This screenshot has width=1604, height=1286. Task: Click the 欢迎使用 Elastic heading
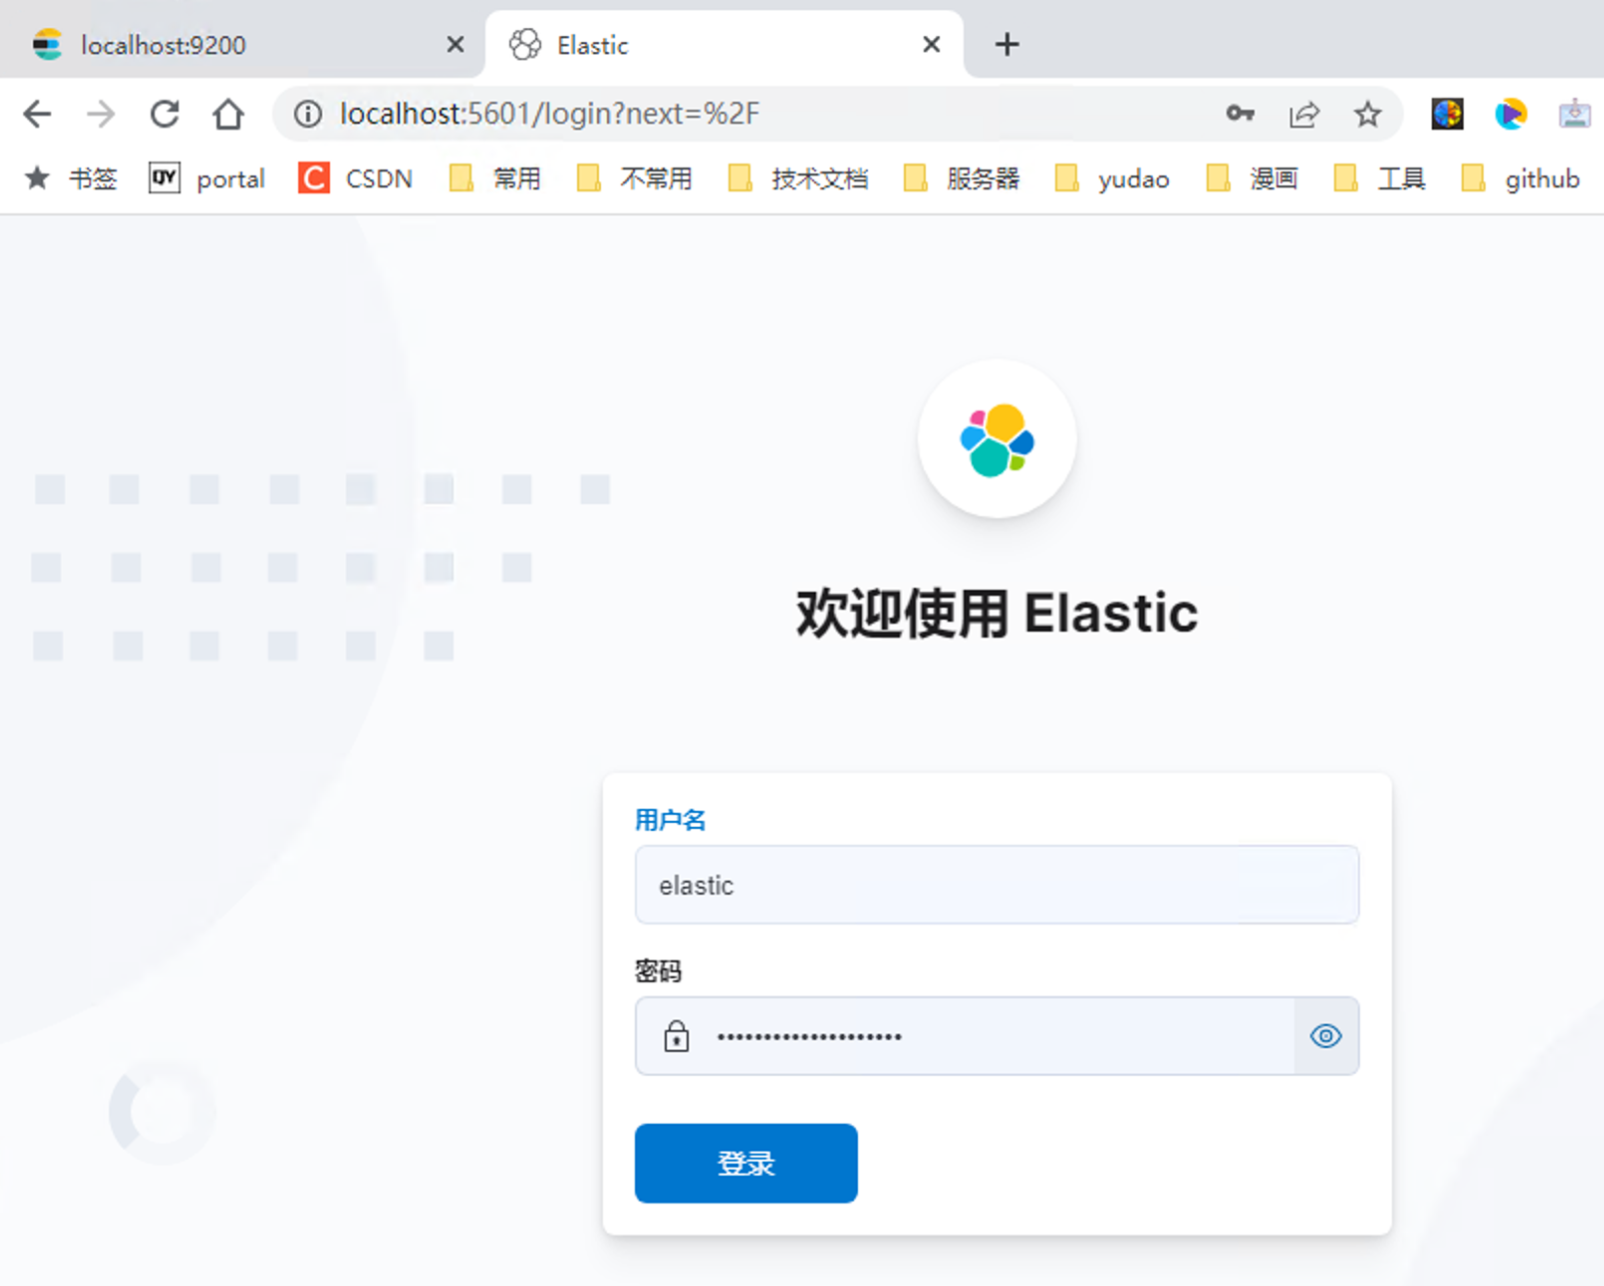click(997, 613)
